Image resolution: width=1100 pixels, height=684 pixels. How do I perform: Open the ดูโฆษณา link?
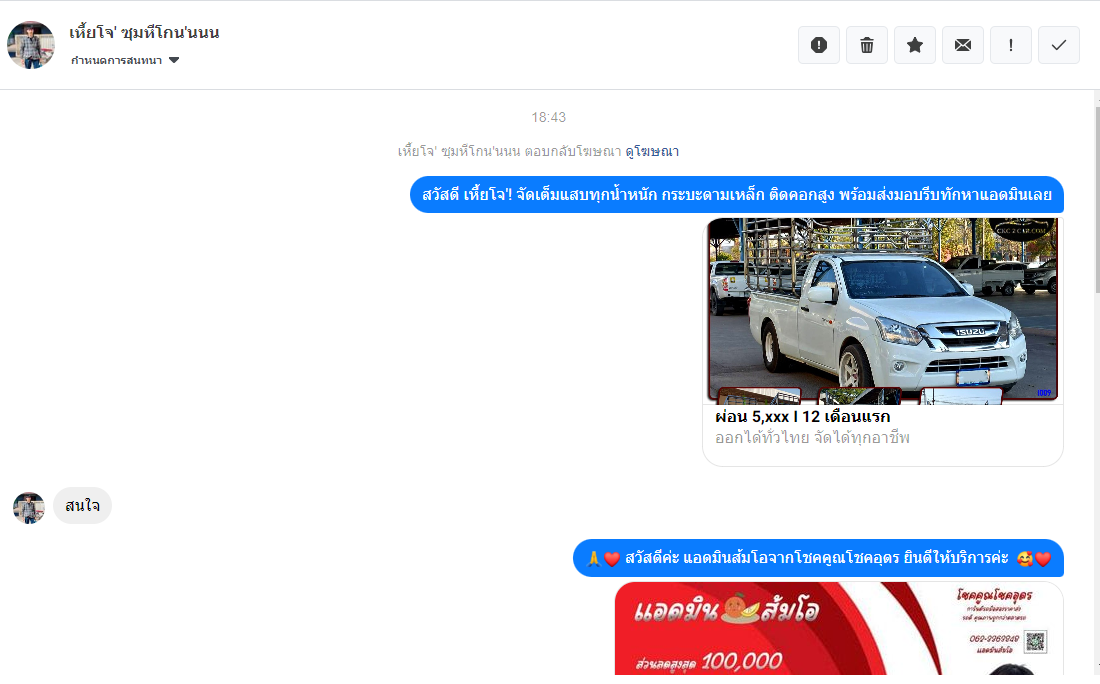coord(652,151)
